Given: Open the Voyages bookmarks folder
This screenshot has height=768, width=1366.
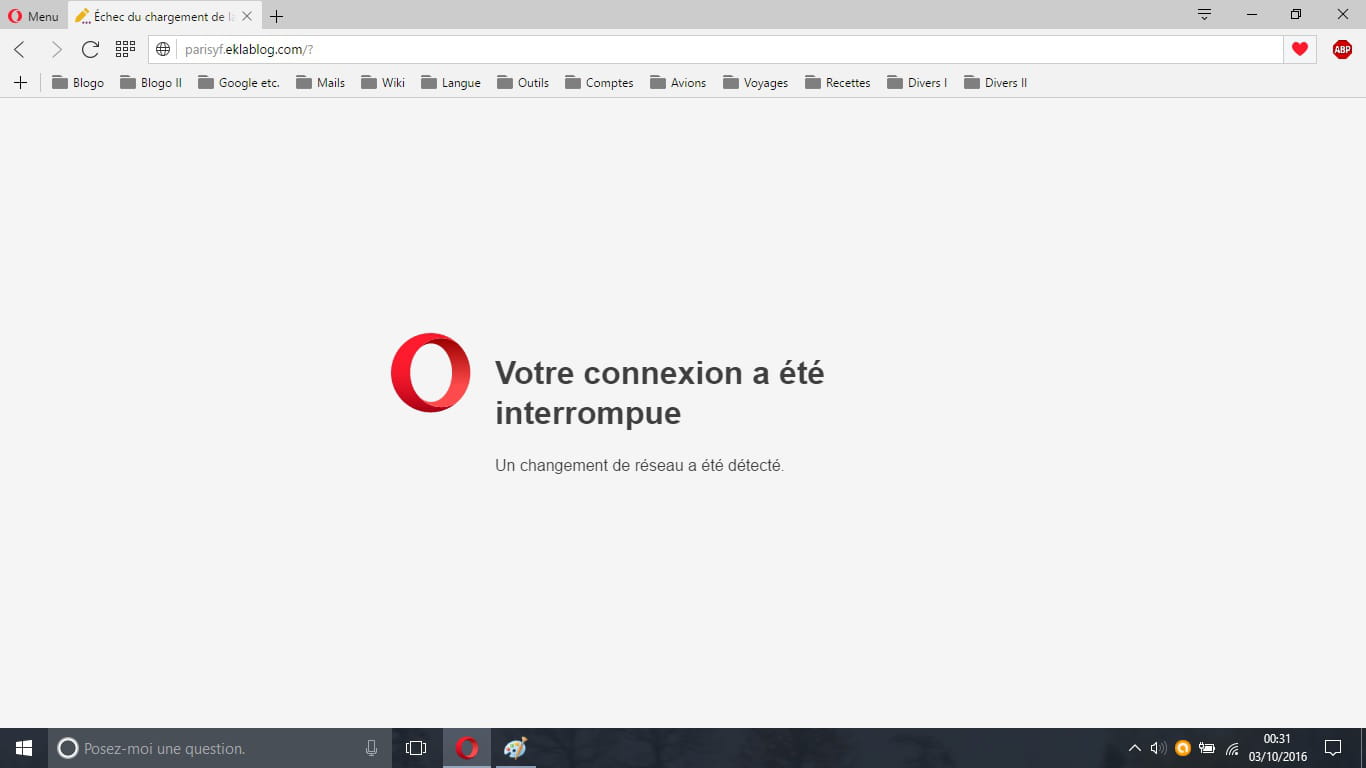Looking at the screenshot, I should click(755, 83).
